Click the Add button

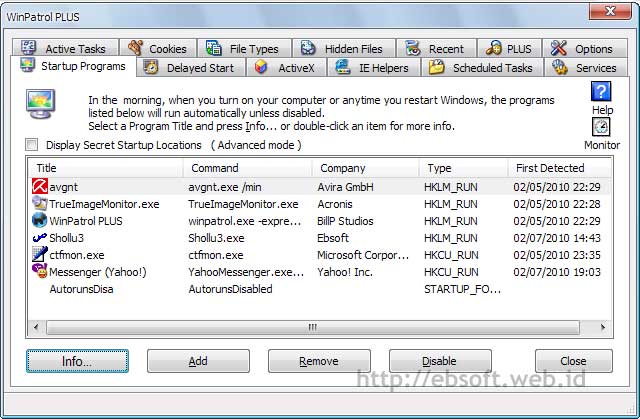198,361
